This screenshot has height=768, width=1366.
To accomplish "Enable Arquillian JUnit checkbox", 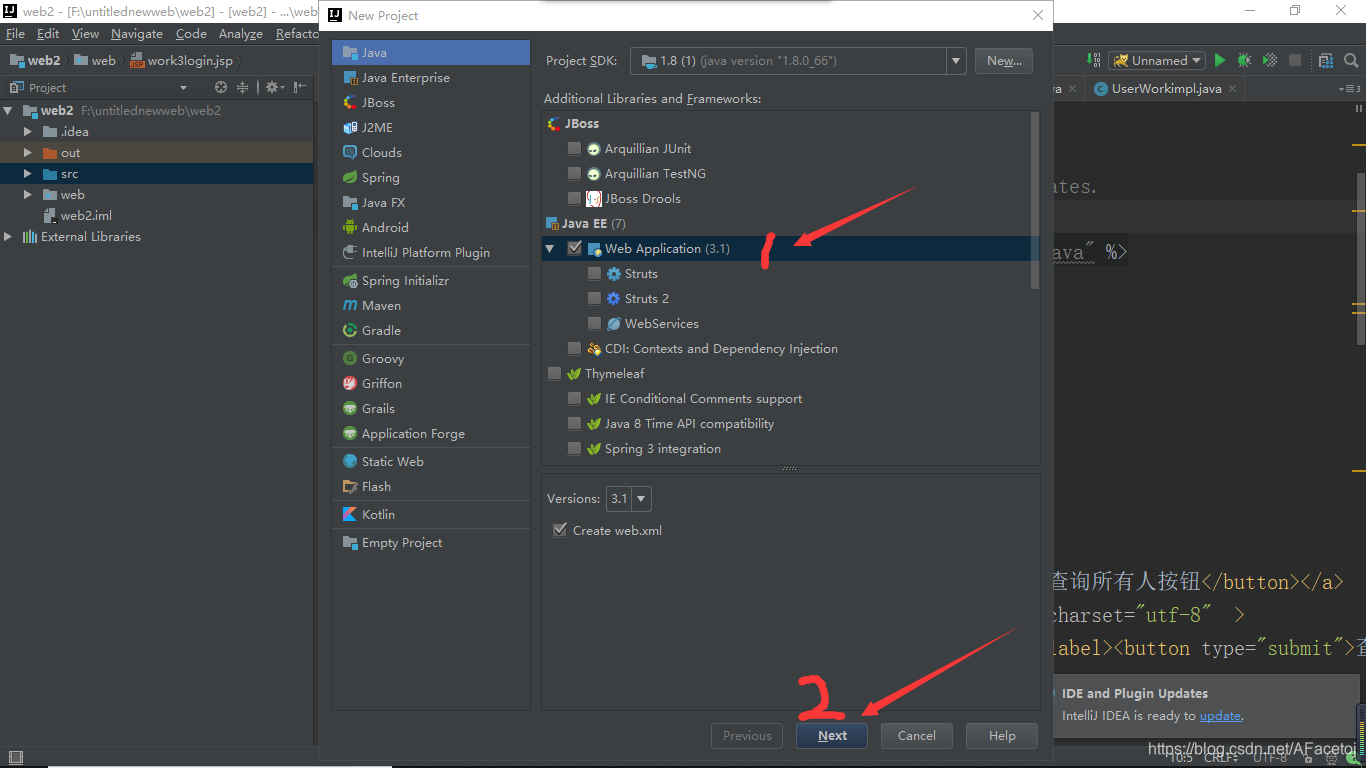I will coord(574,148).
